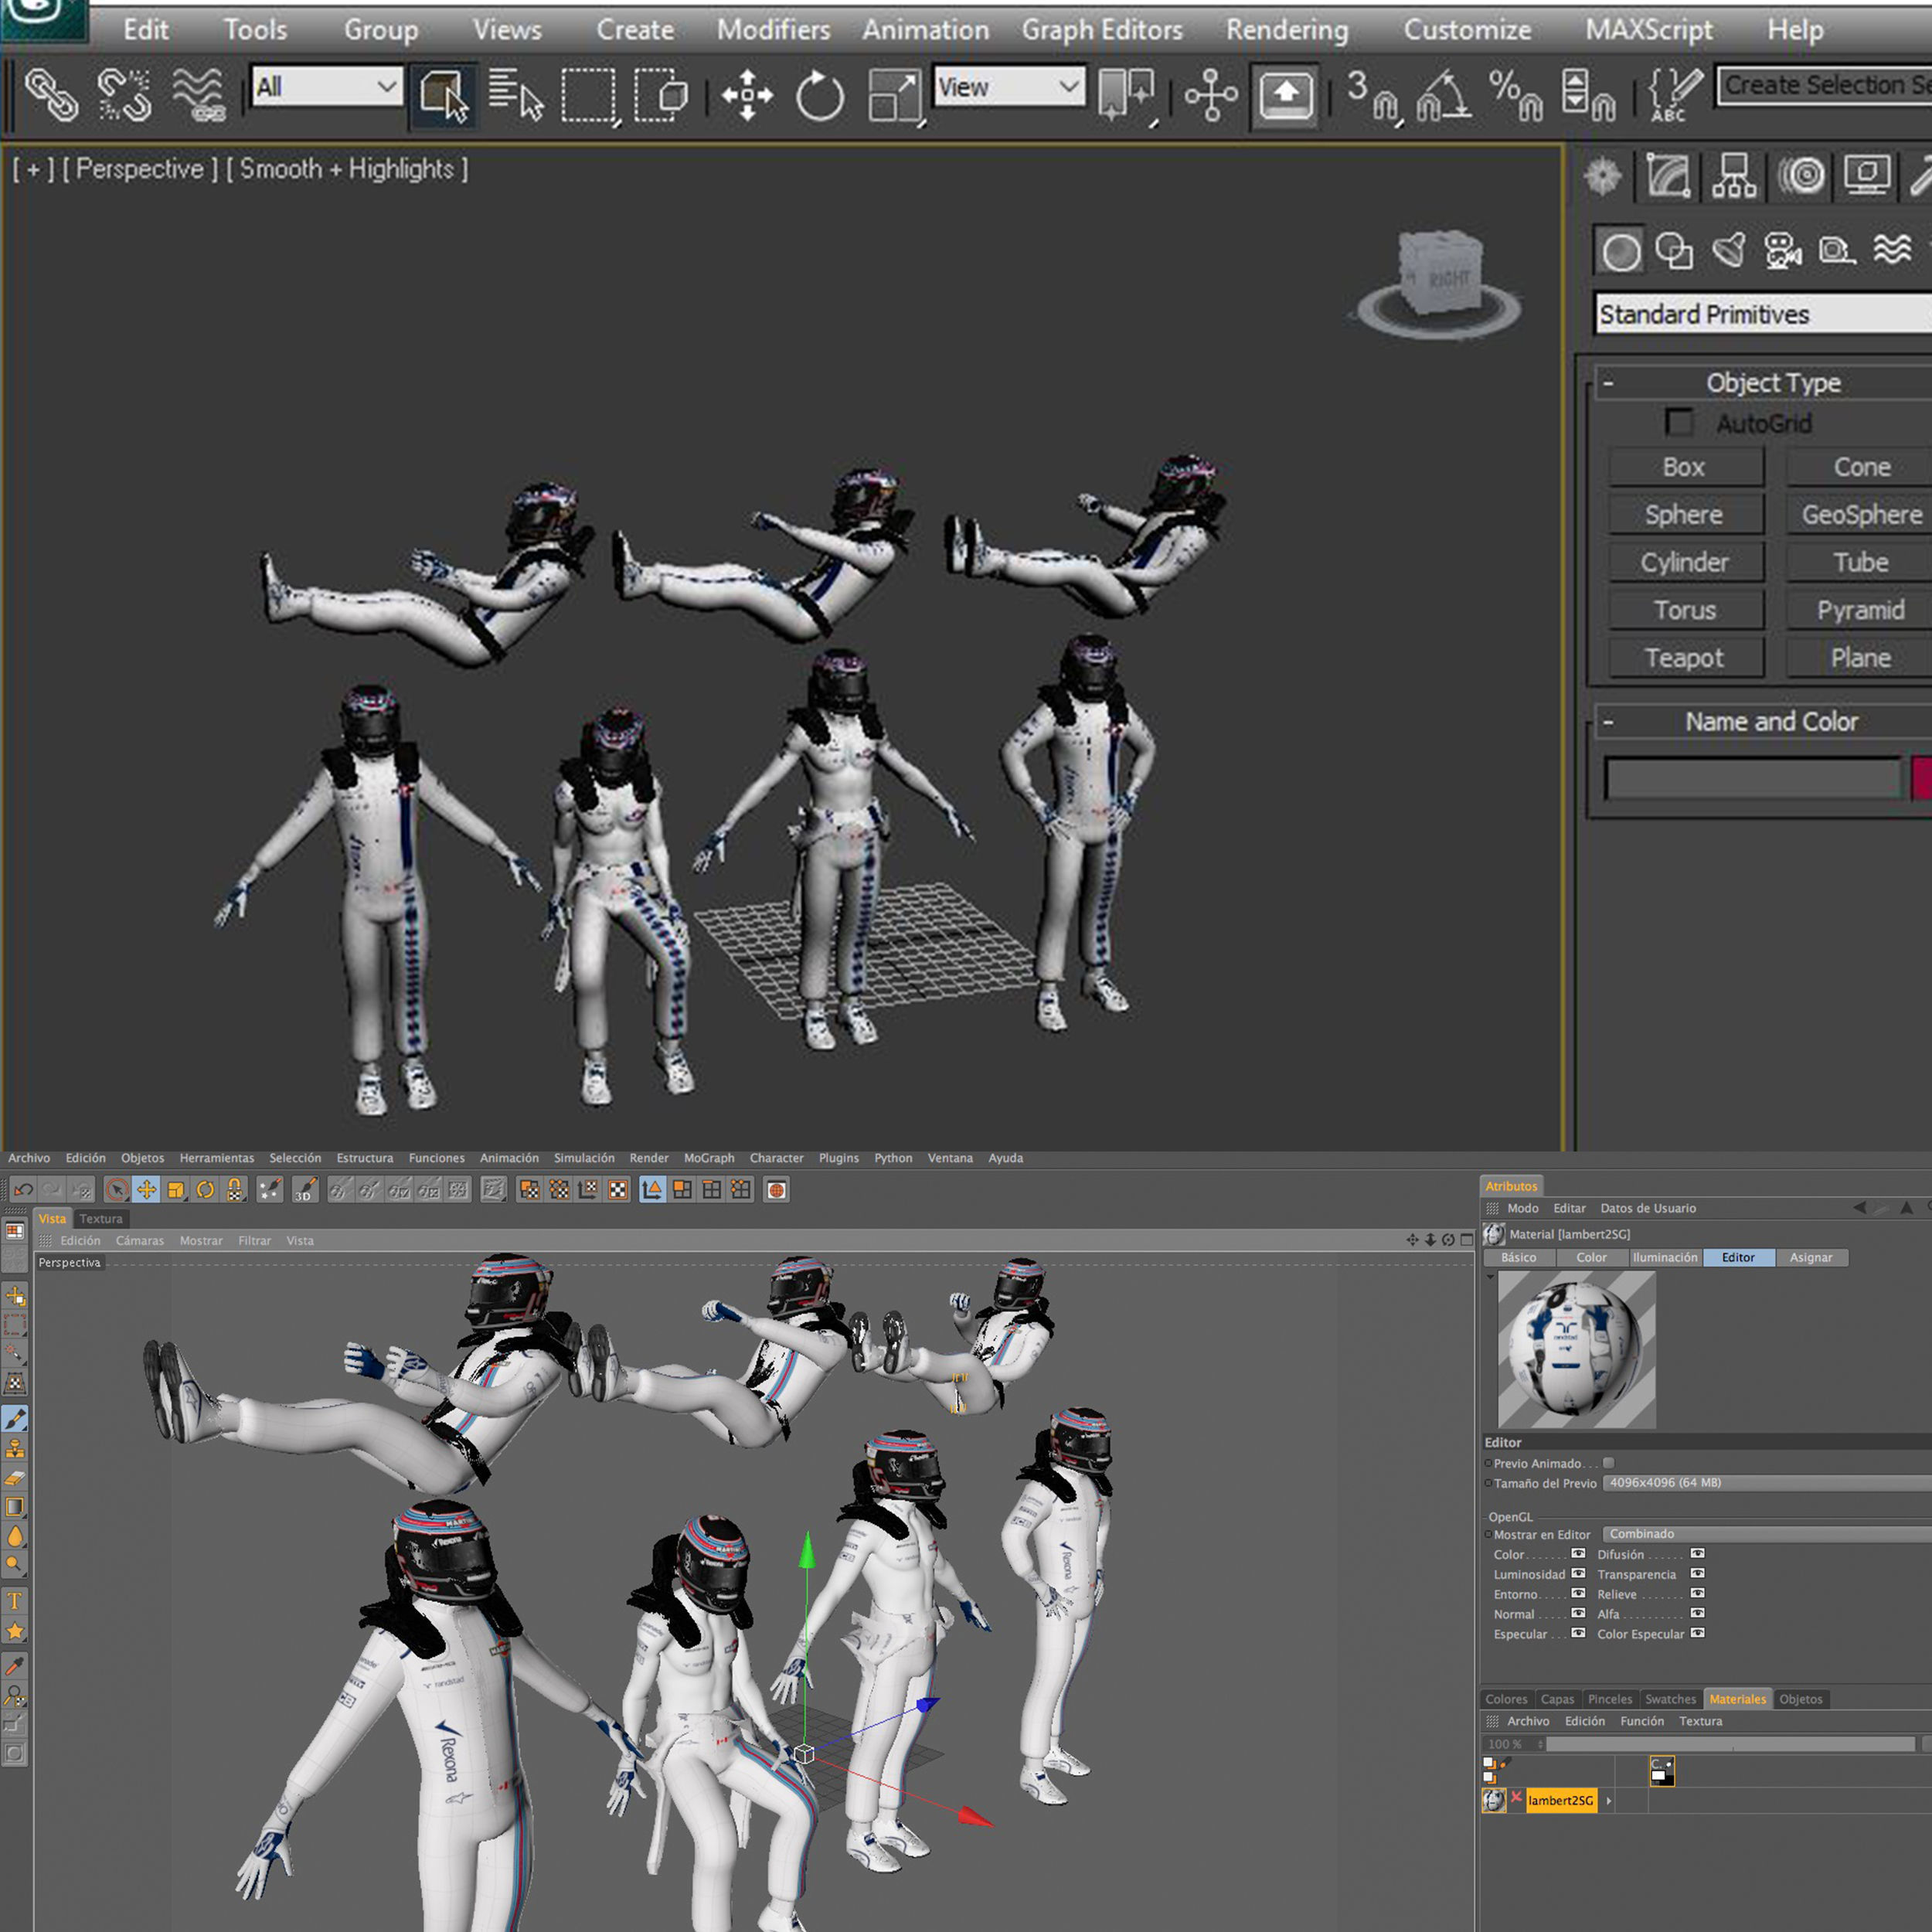Click the GeoSphere primitive button
The image size is (1932, 1932).
(1860, 515)
